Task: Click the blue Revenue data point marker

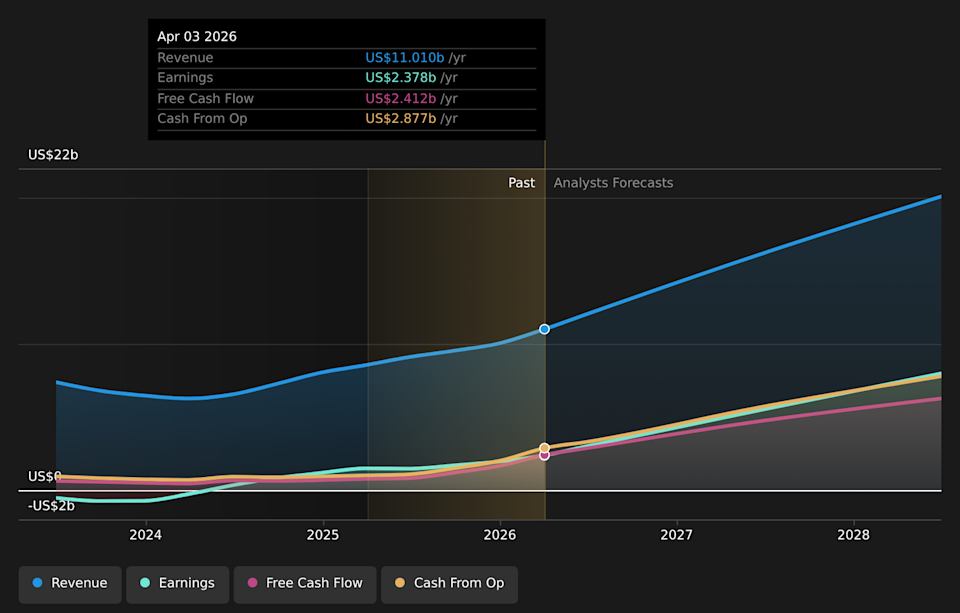Action: tap(544, 329)
